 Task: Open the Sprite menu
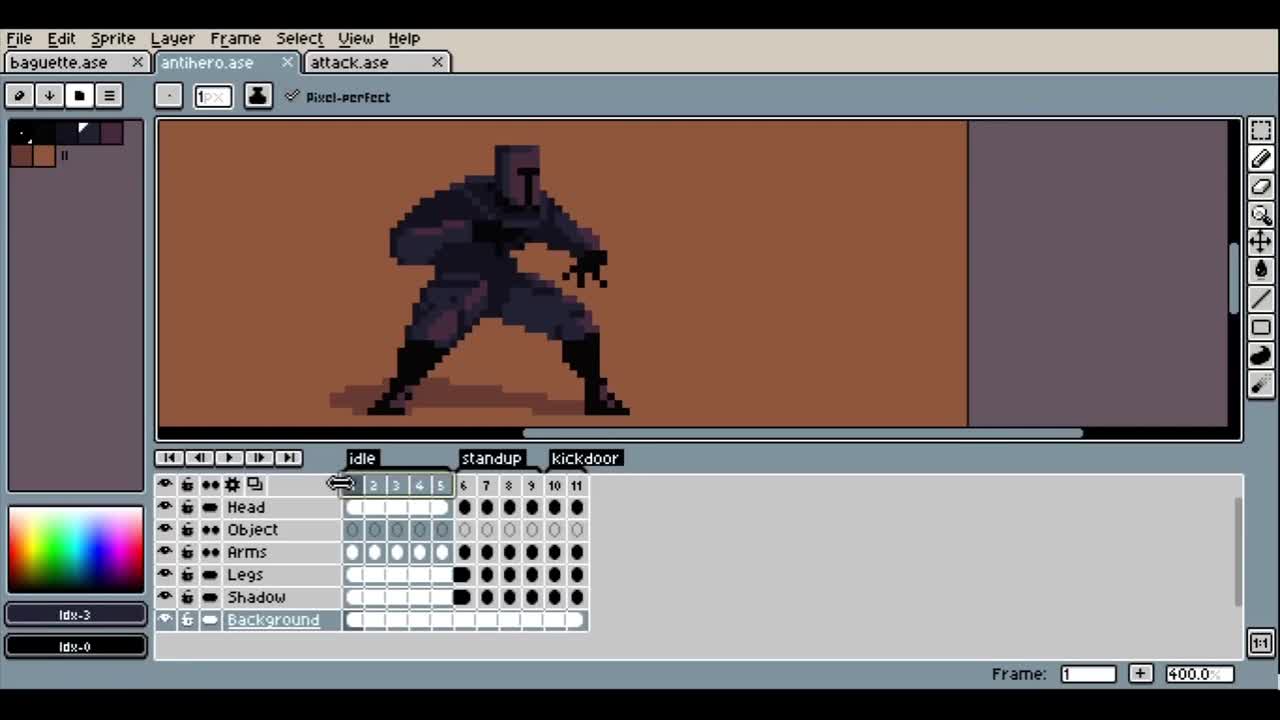point(113,38)
